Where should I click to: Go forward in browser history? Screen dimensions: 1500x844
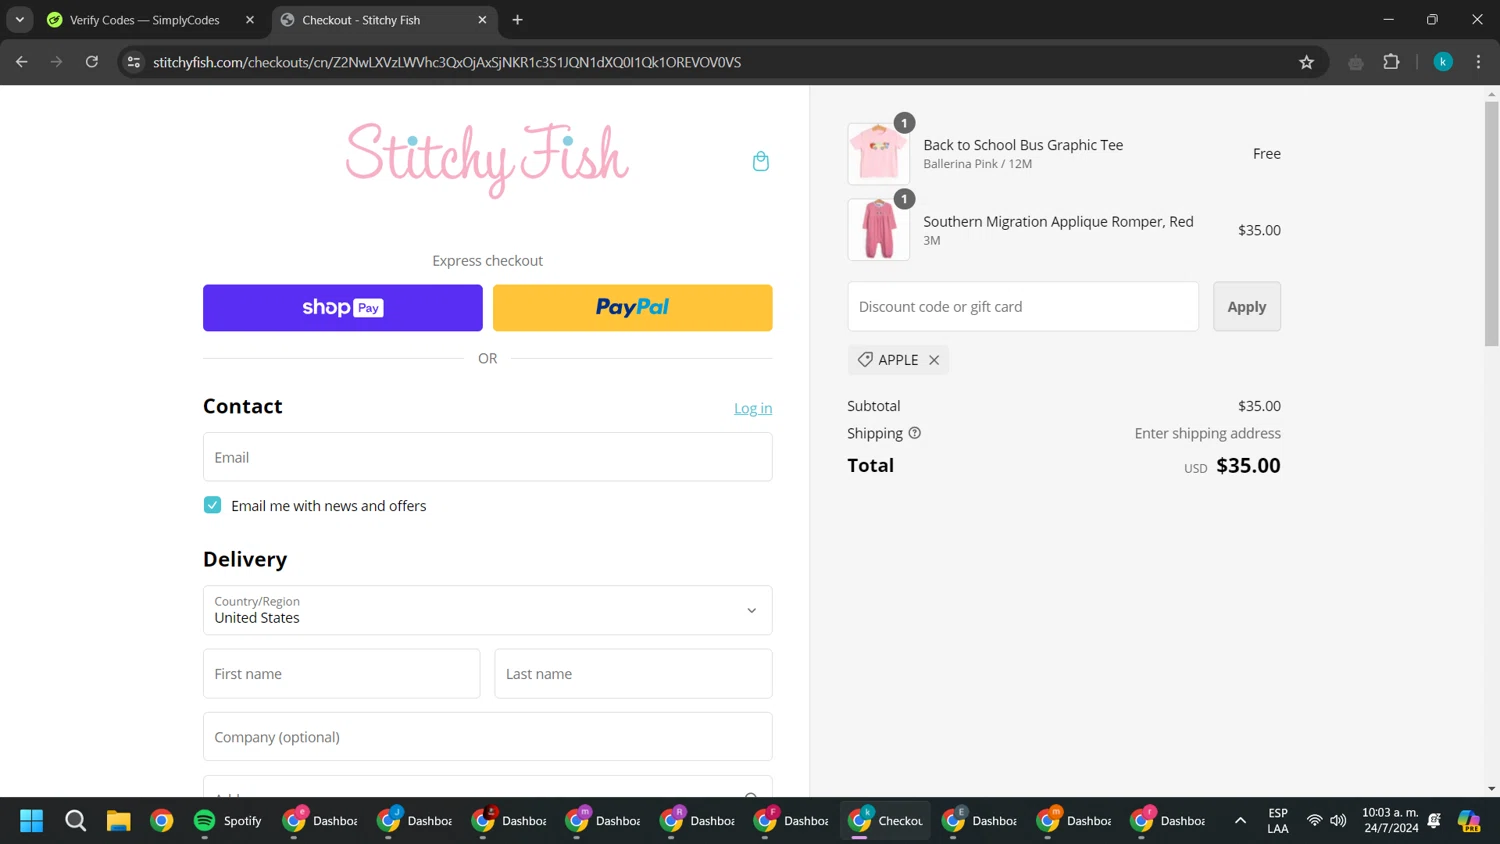57,62
